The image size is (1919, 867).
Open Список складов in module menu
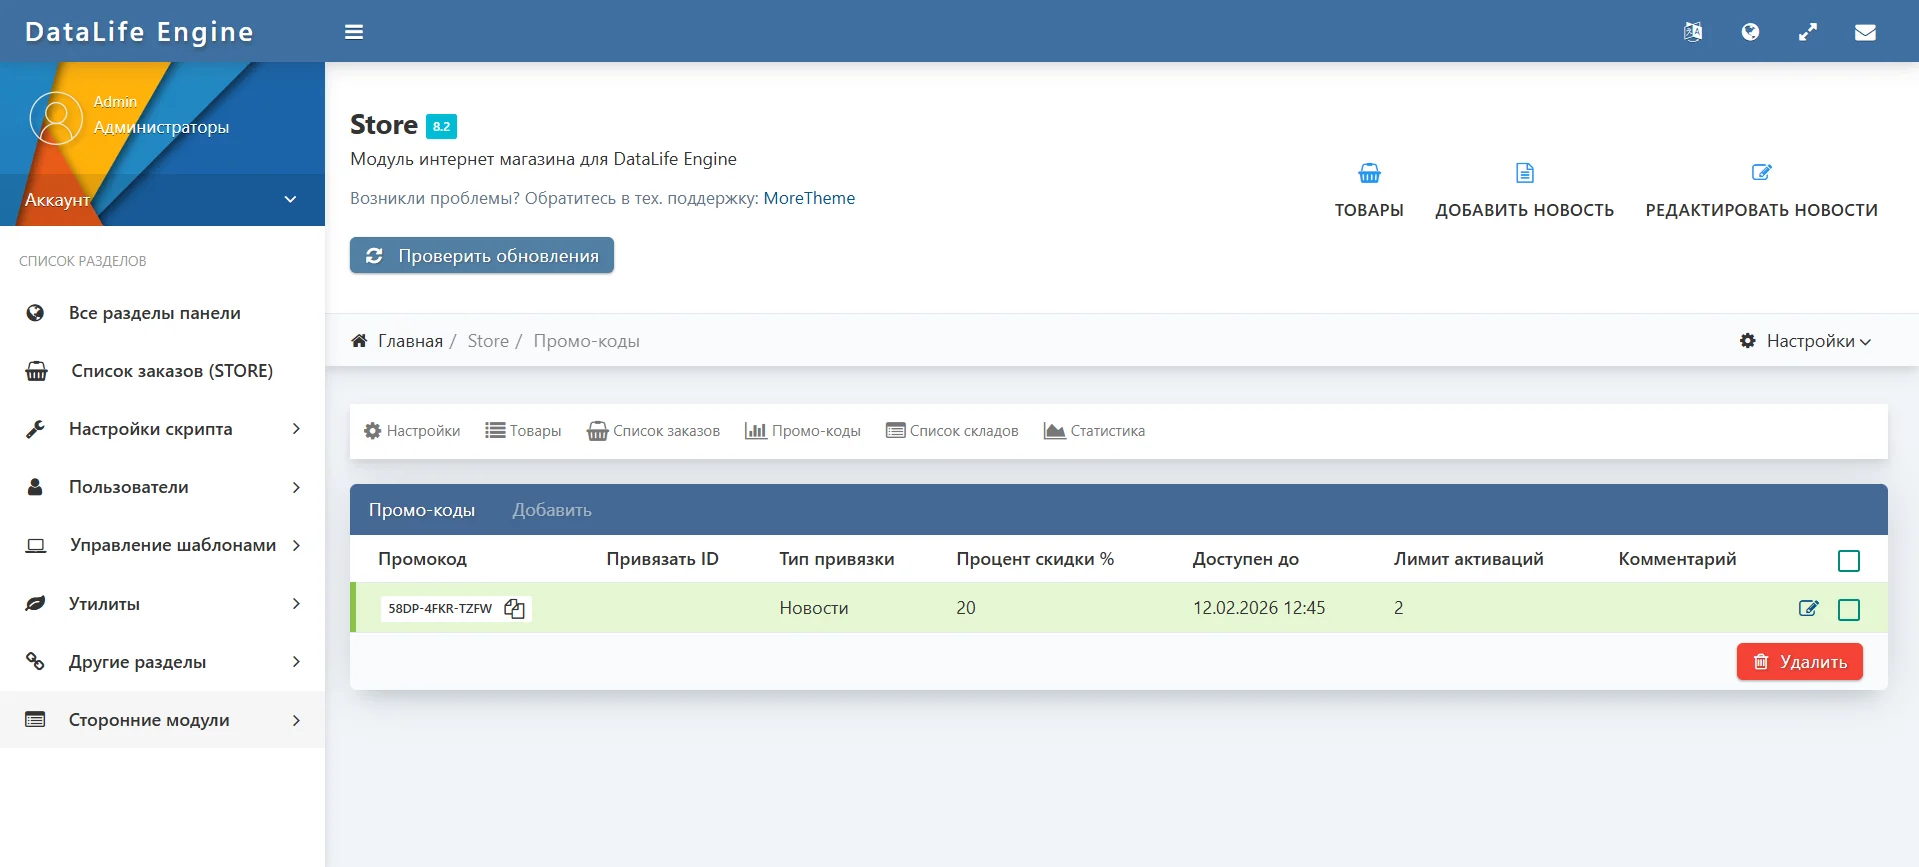pyautogui.click(x=952, y=431)
